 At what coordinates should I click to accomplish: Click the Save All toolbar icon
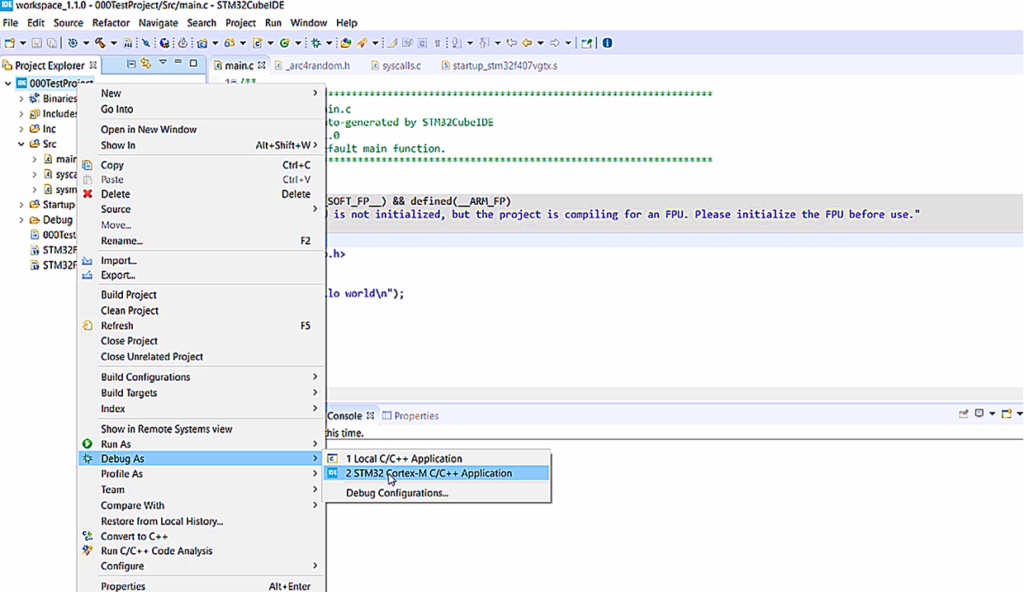tap(52, 43)
